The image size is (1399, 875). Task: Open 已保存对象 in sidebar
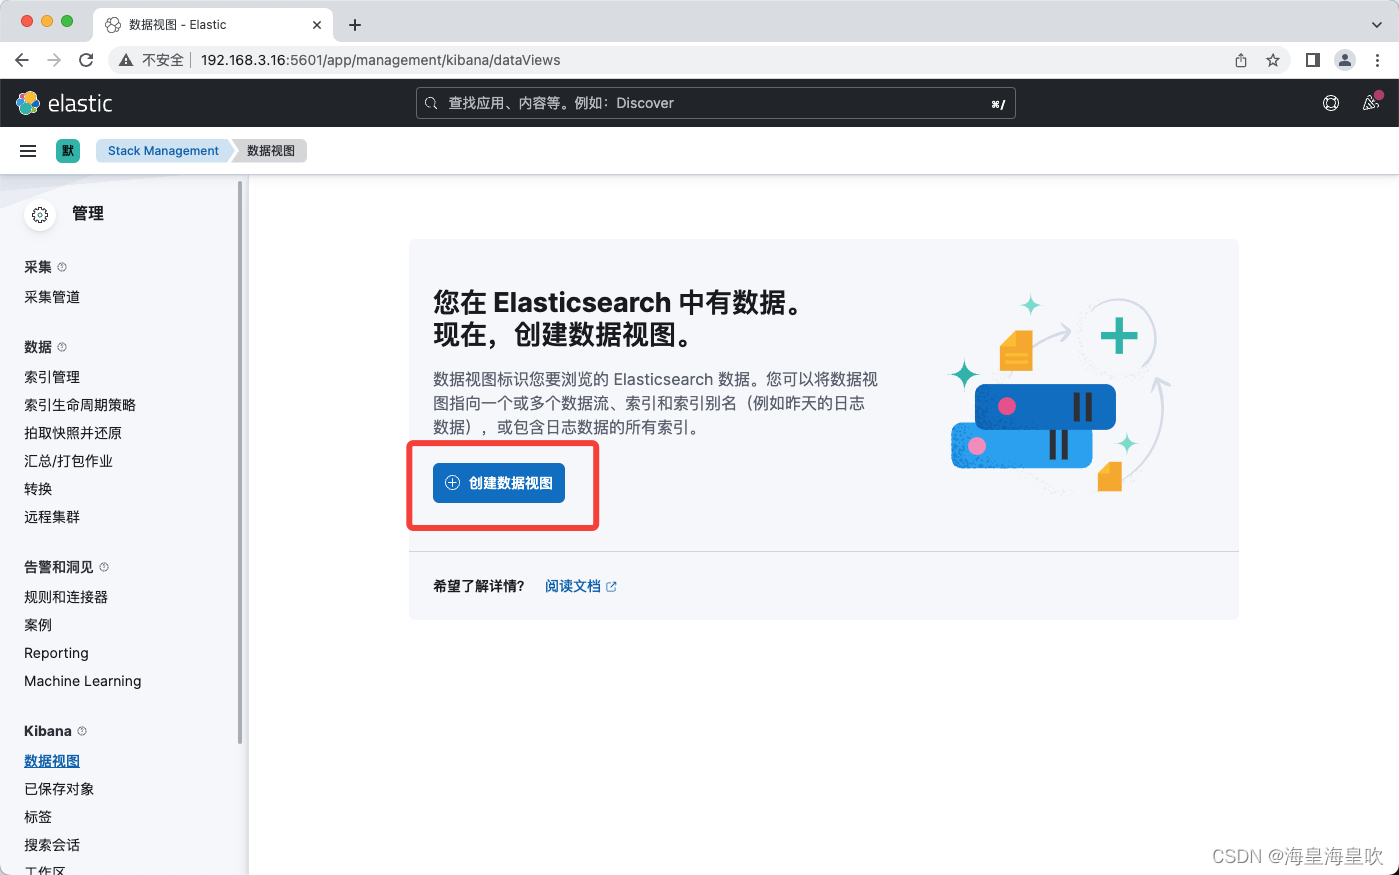[59, 789]
